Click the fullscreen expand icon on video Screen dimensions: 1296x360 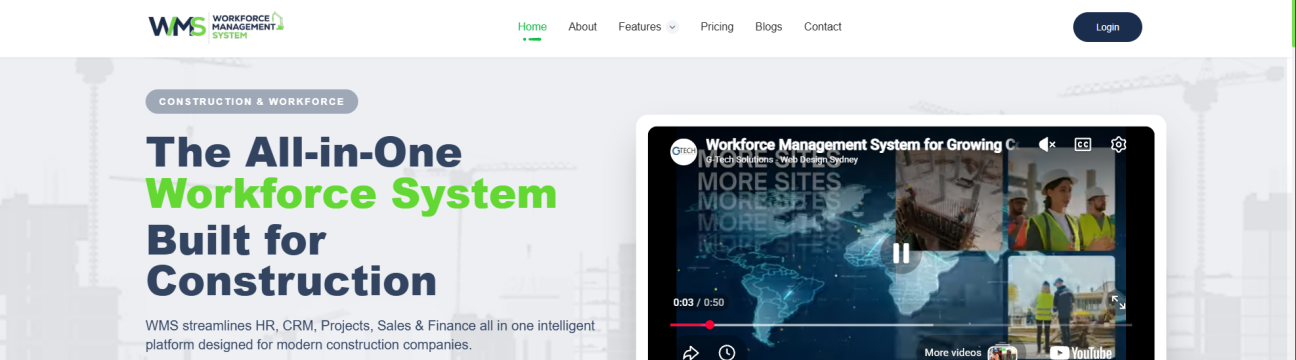pyautogui.click(x=1118, y=301)
